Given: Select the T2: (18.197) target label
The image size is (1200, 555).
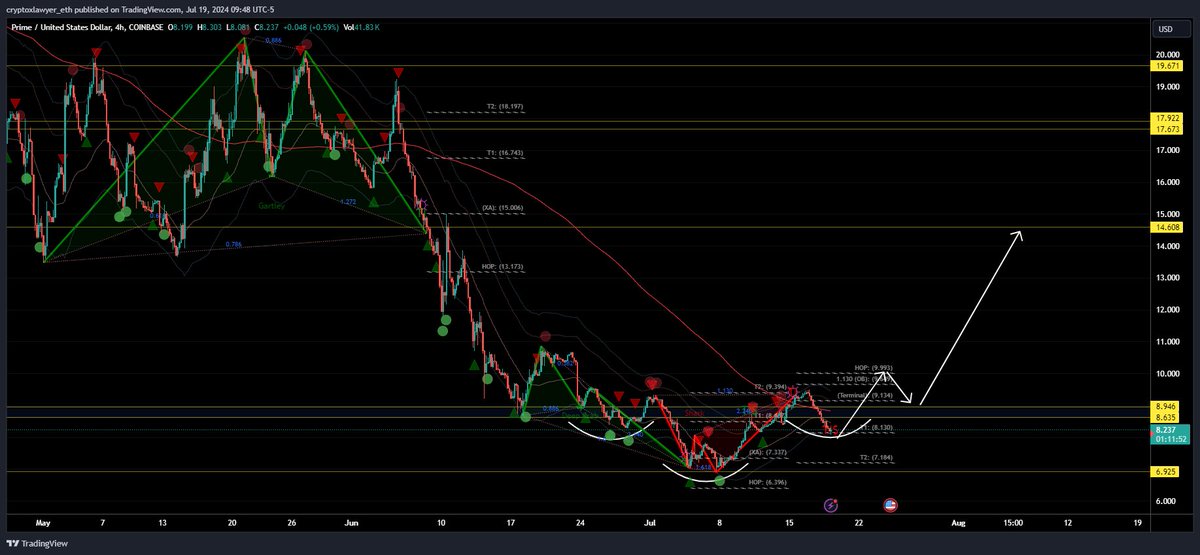Looking at the screenshot, I should click(505, 105).
